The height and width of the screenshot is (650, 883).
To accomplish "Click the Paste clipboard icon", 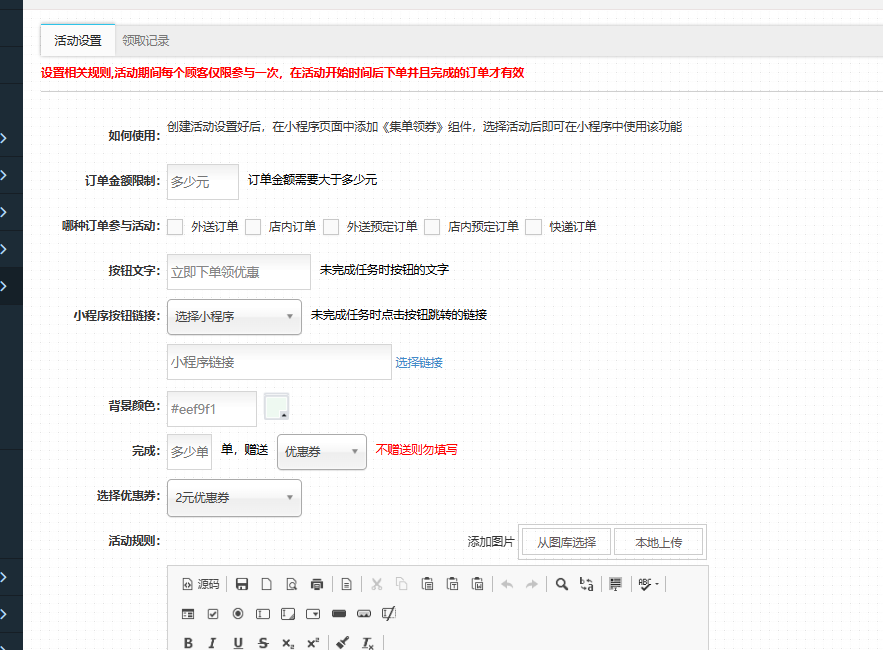I will tap(427, 584).
